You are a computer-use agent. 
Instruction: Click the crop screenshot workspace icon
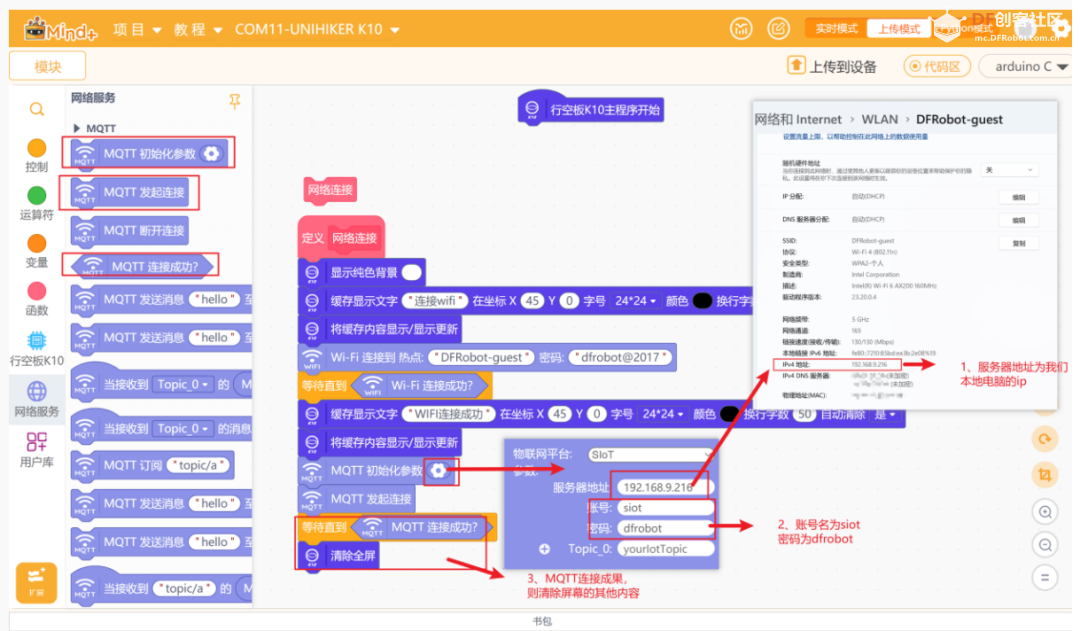1045,474
